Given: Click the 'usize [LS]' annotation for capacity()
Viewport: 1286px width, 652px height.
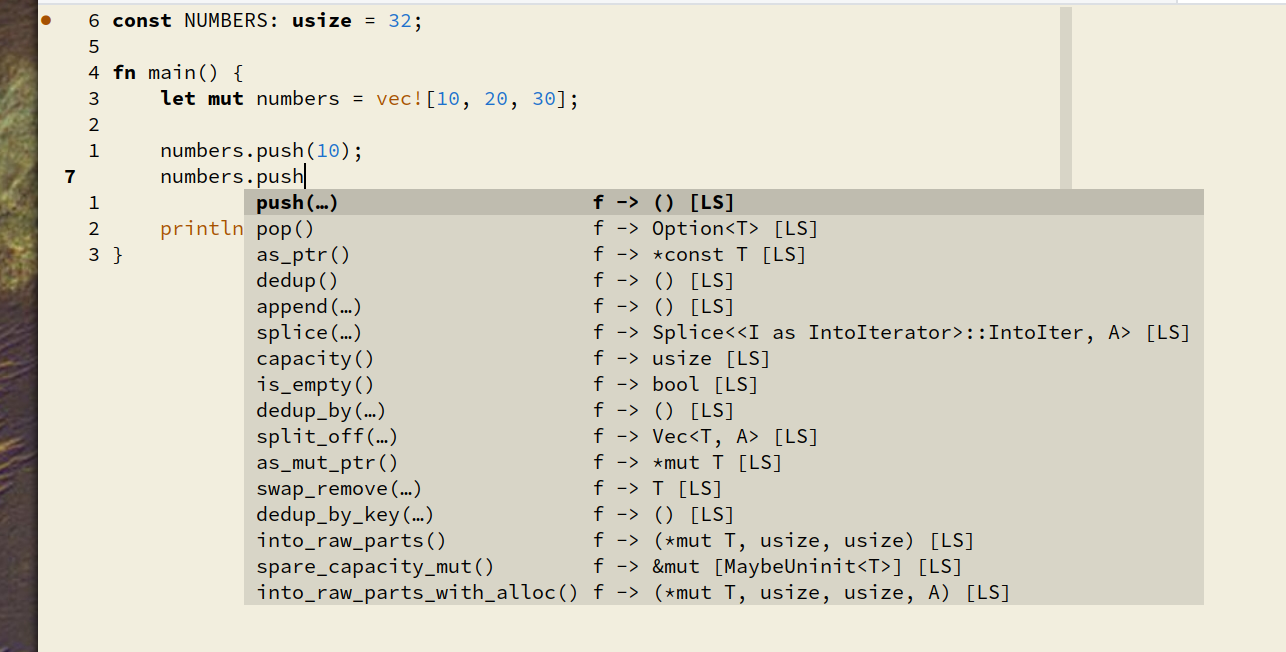Looking at the screenshot, I should (x=711, y=359).
